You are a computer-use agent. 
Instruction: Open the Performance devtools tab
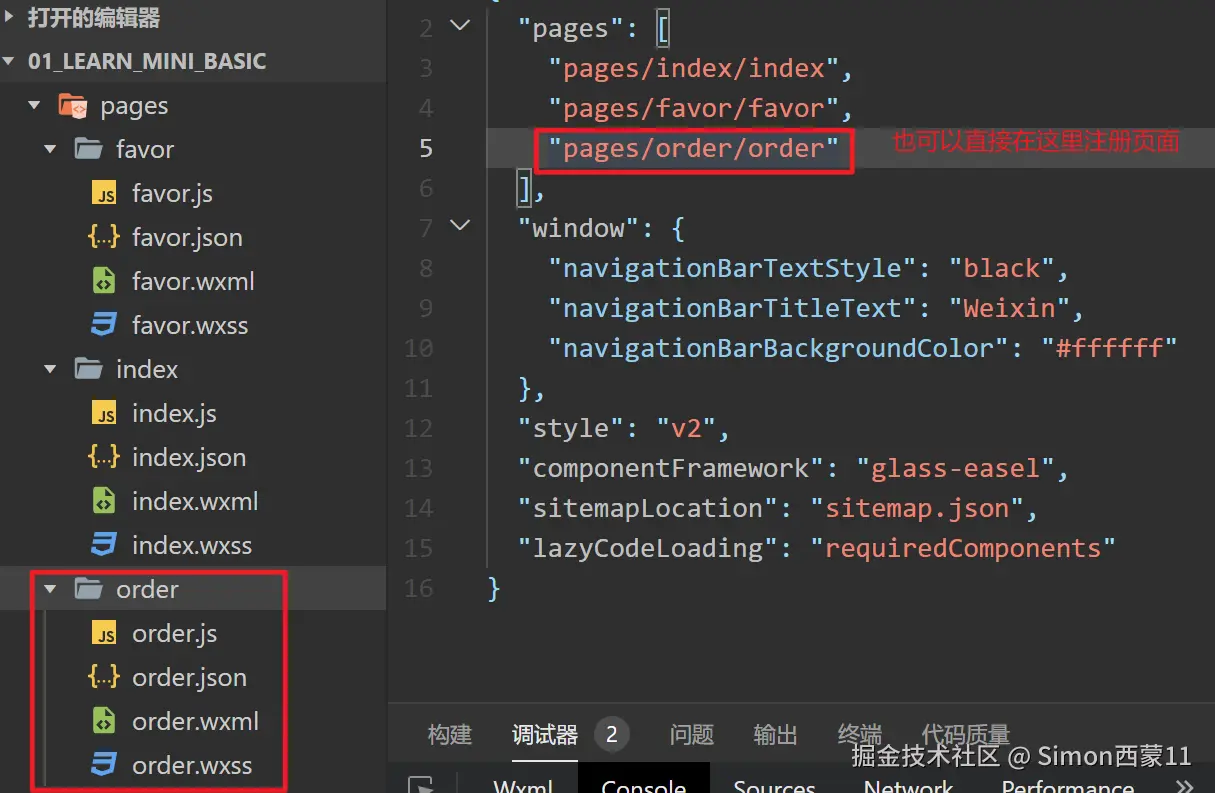(x=1068, y=786)
